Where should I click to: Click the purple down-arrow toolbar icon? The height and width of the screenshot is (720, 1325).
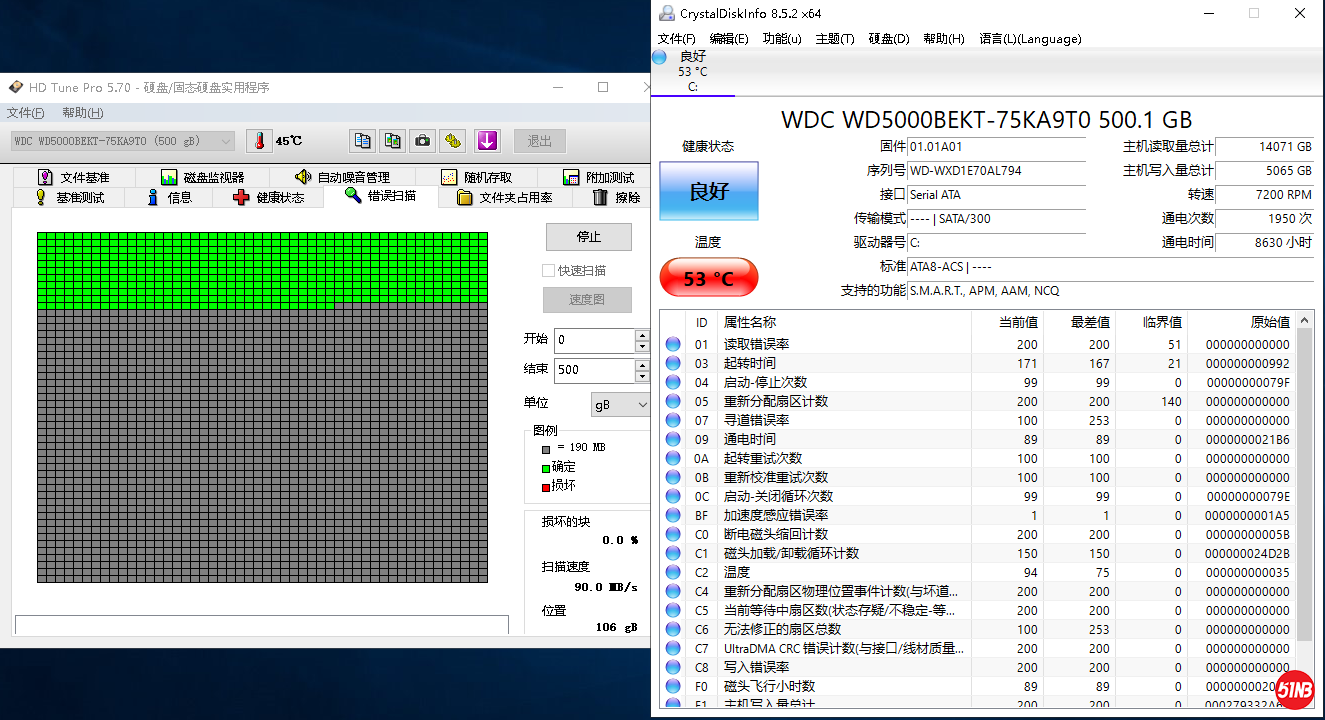click(487, 141)
